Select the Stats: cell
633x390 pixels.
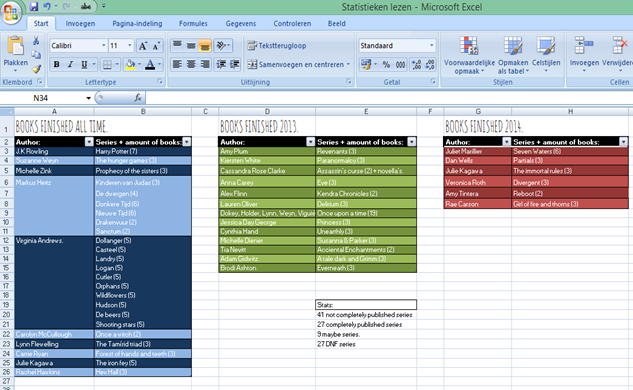[366, 305]
